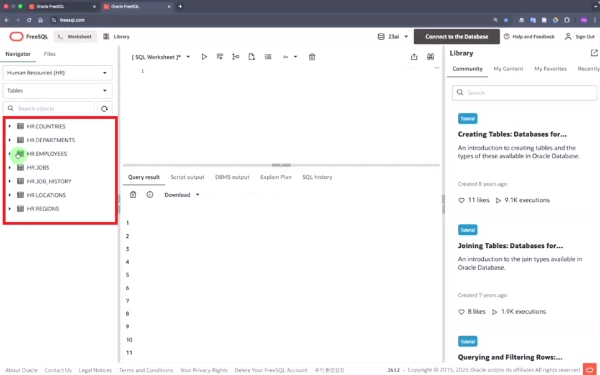600x375 pixels.
Task: Click Sign Out
Action: tap(580, 37)
